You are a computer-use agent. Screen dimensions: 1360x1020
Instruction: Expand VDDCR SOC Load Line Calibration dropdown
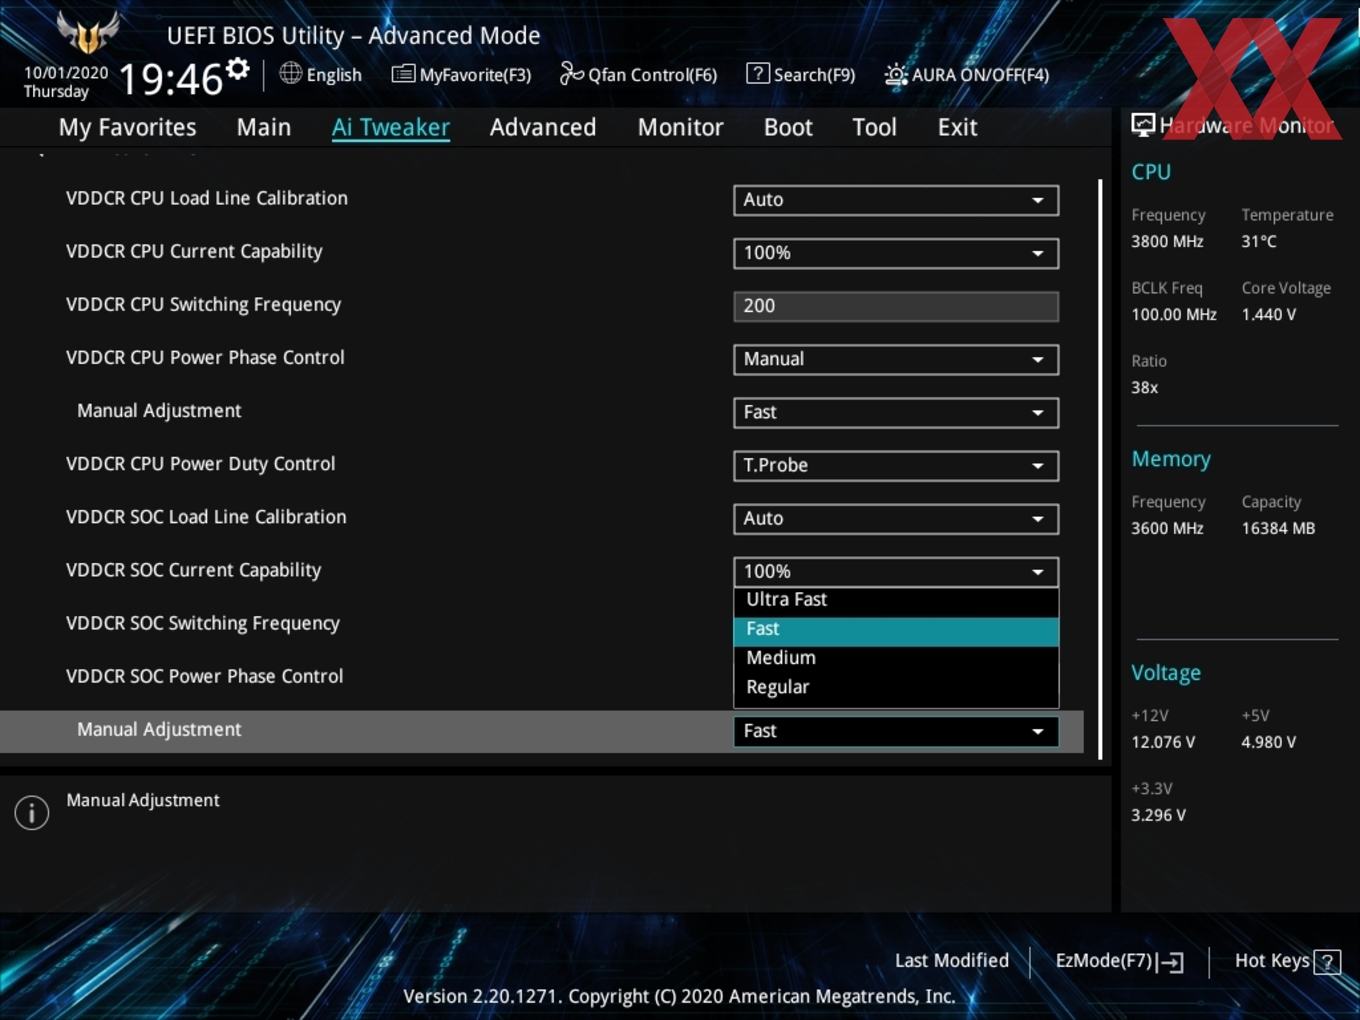click(x=896, y=519)
